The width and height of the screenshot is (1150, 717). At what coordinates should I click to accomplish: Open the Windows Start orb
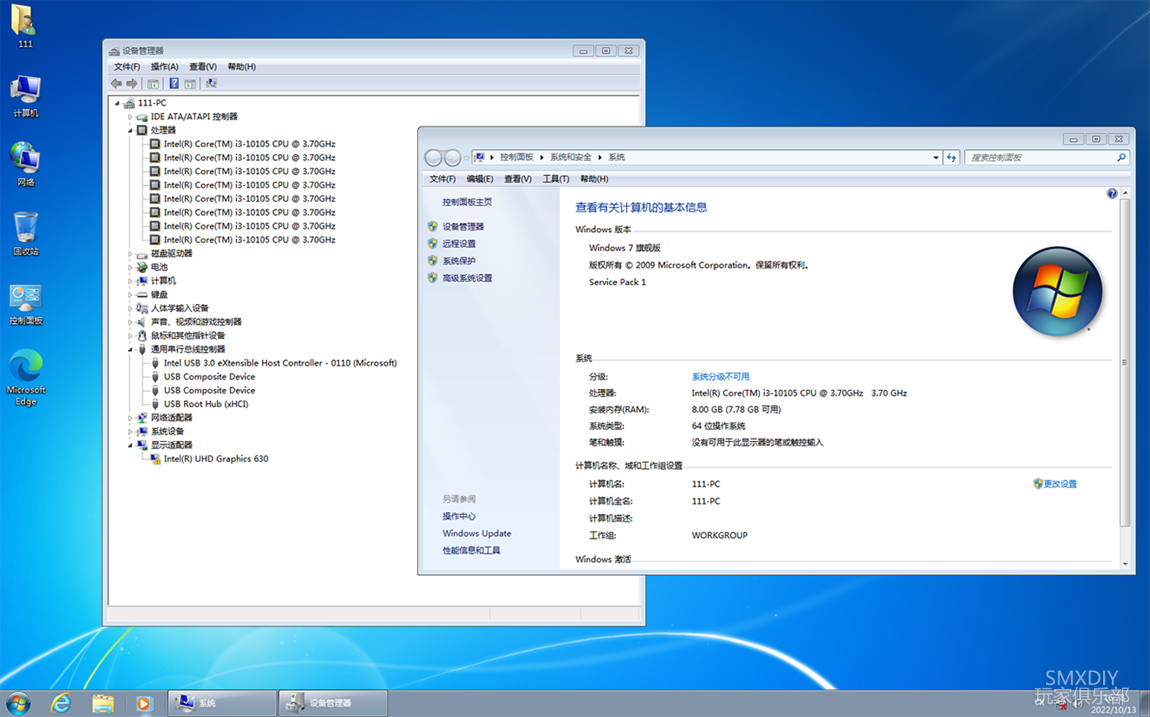coord(18,703)
